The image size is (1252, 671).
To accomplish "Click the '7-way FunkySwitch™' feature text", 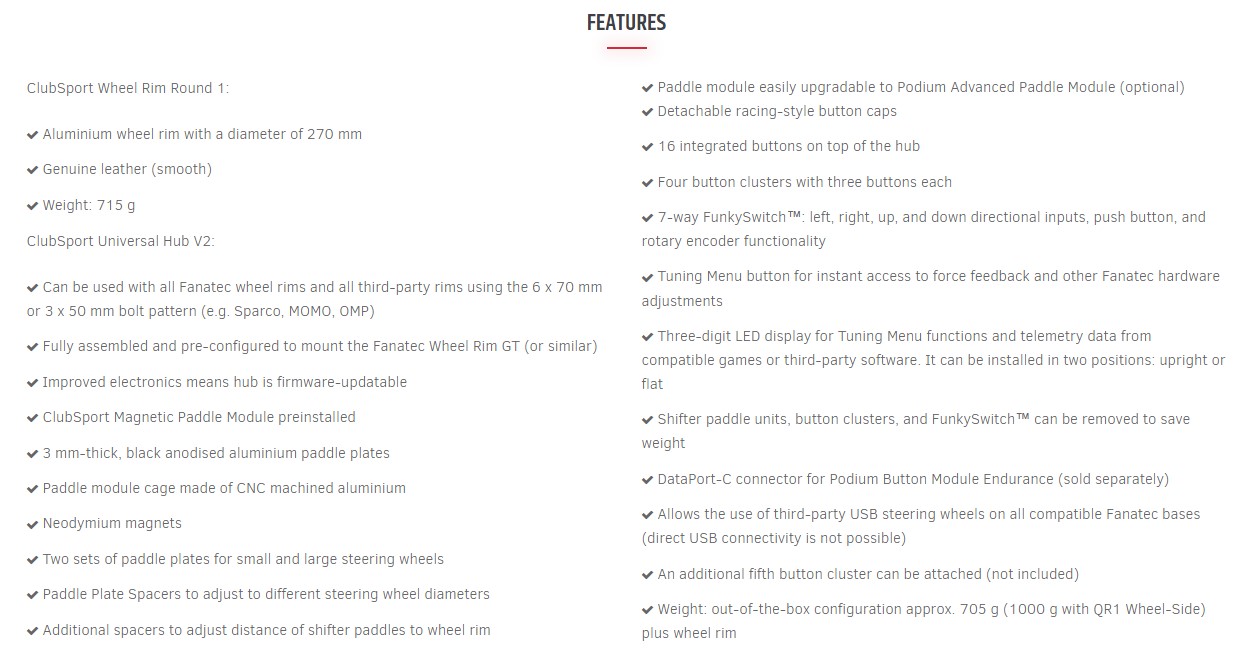I will coord(924,229).
